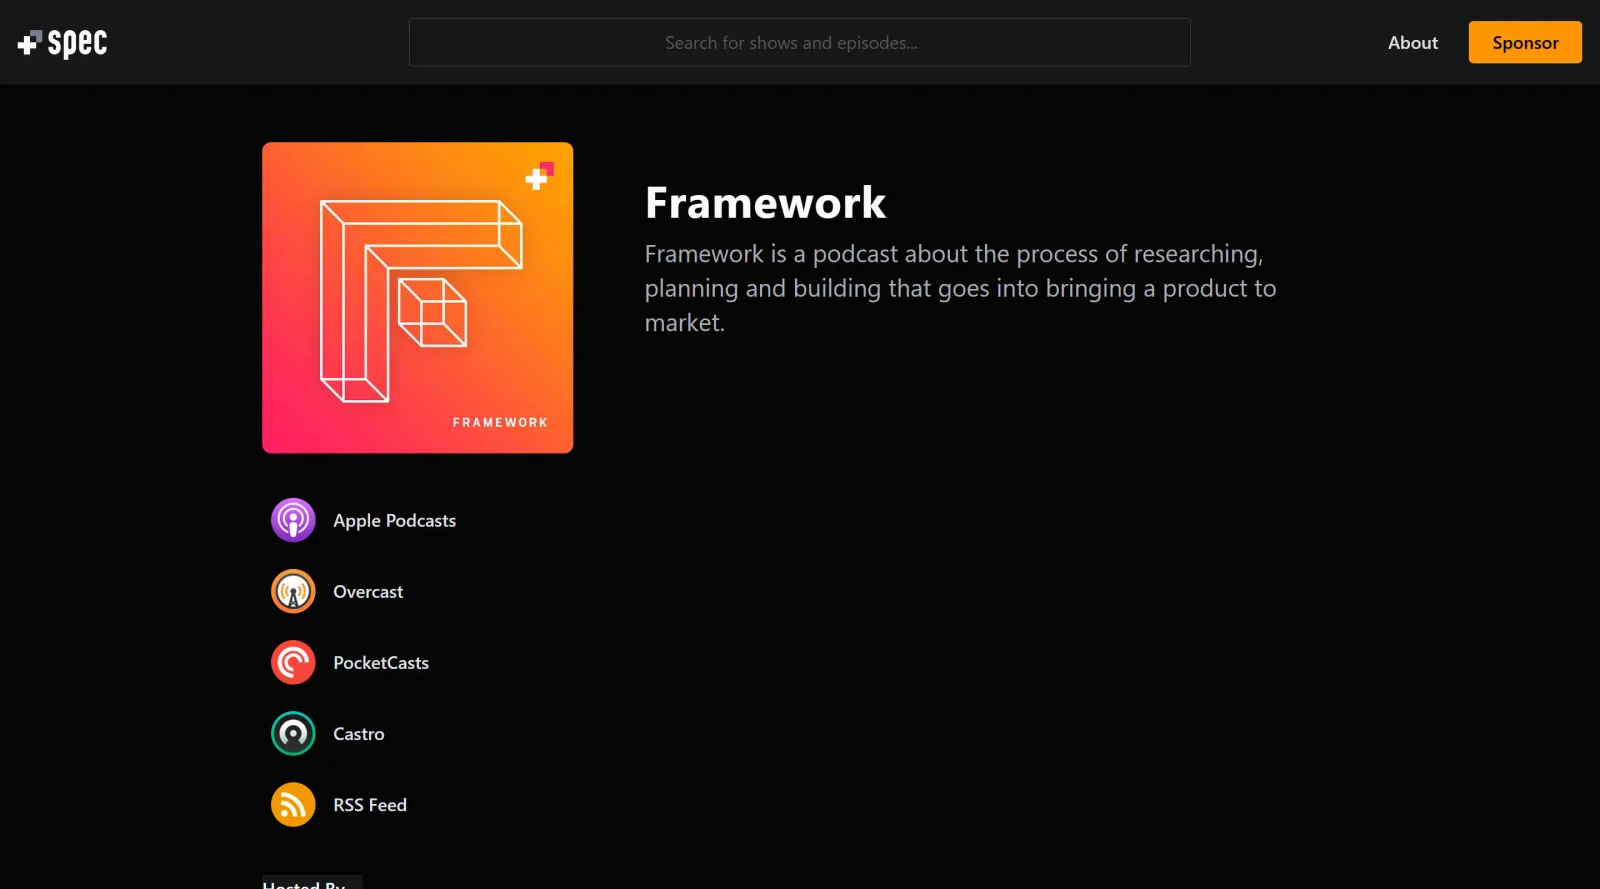This screenshot has width=1600, height=889.
Task: Click the Overcast orange icon
Action: (293, 591)
